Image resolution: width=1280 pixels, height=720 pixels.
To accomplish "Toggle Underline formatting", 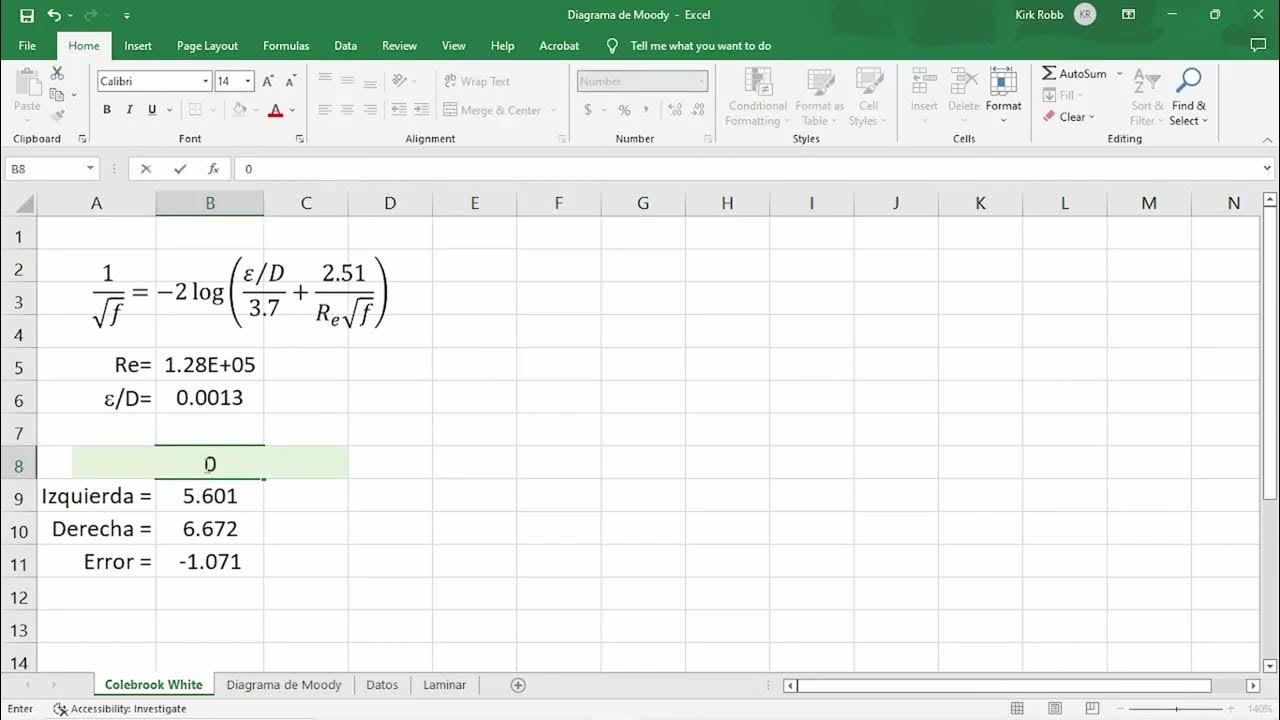I will coord(152,110).
